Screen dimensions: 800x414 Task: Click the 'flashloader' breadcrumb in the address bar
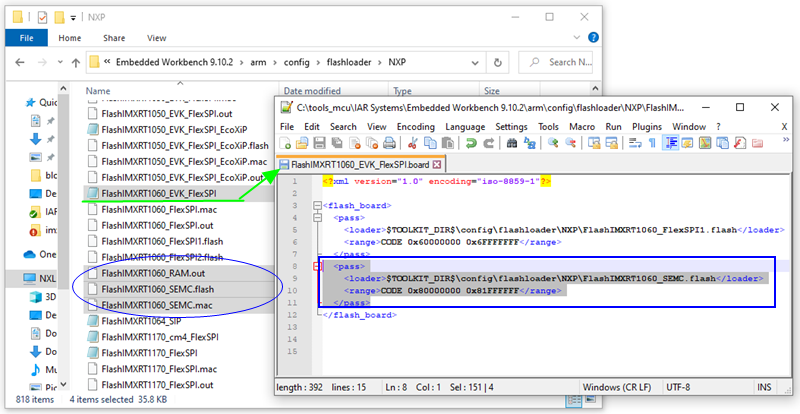coord(348,62)
